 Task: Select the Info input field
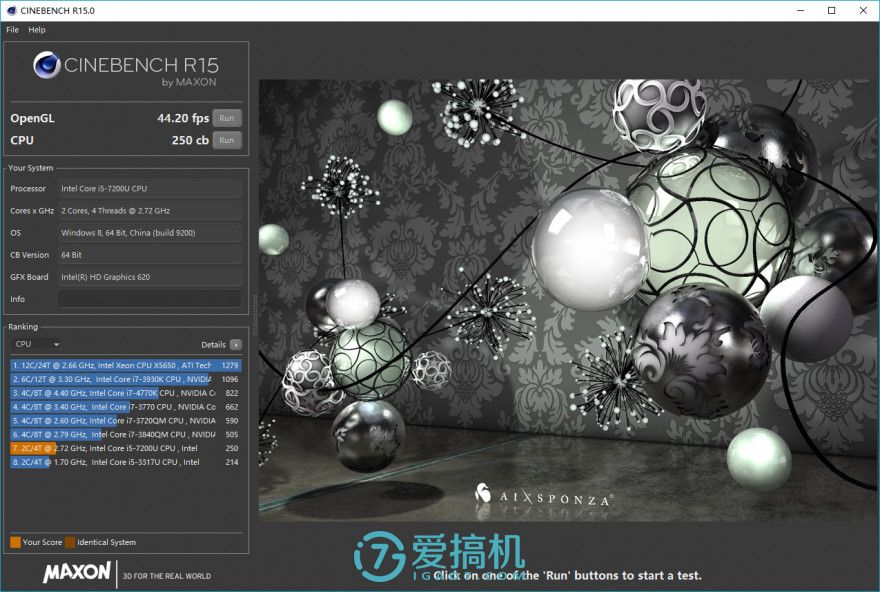[150, 299]
